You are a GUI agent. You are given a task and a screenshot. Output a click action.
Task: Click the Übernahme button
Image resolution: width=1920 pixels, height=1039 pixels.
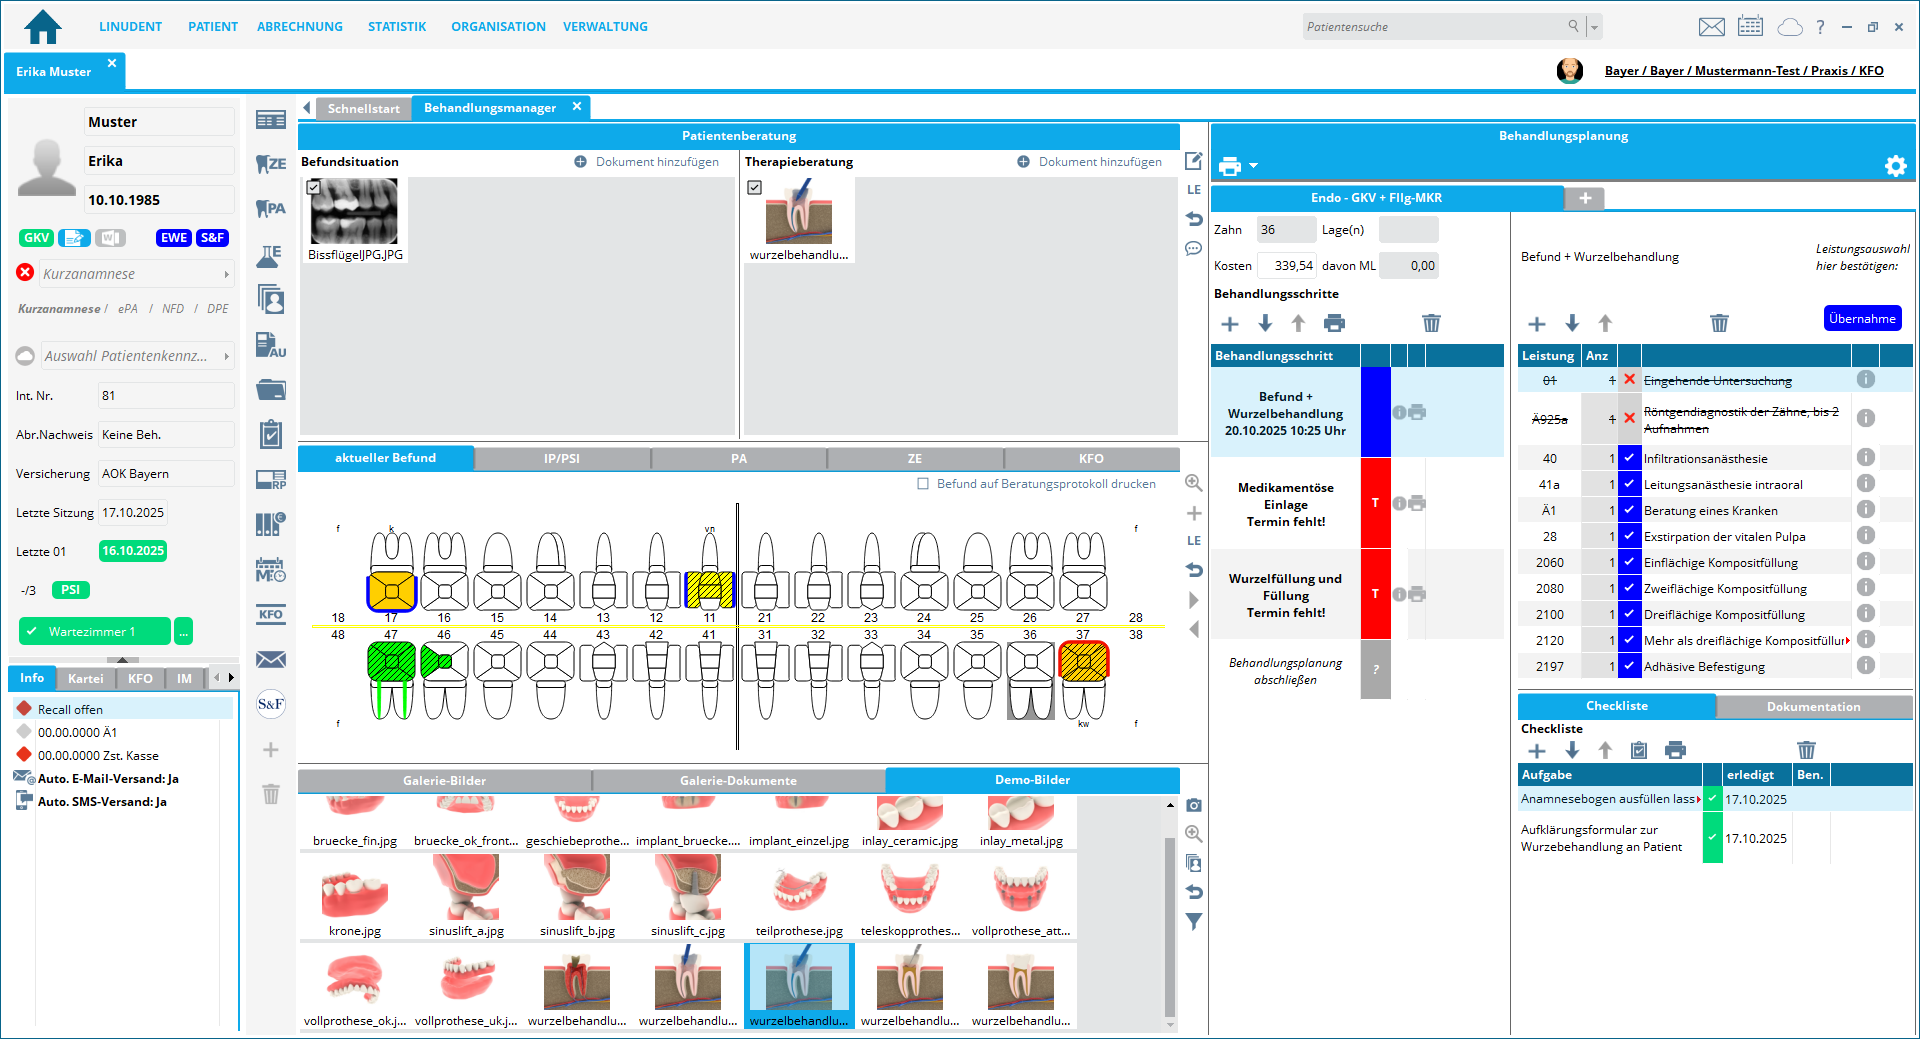[1861, 319]
